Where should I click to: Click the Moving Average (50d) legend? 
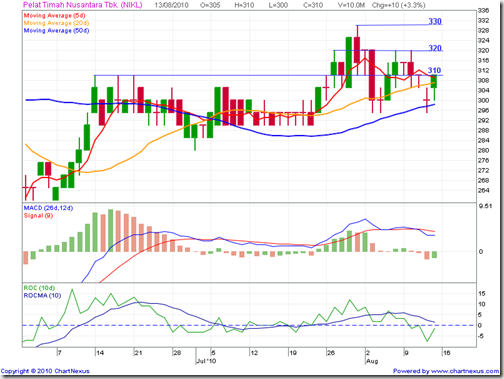pos(56,30)
